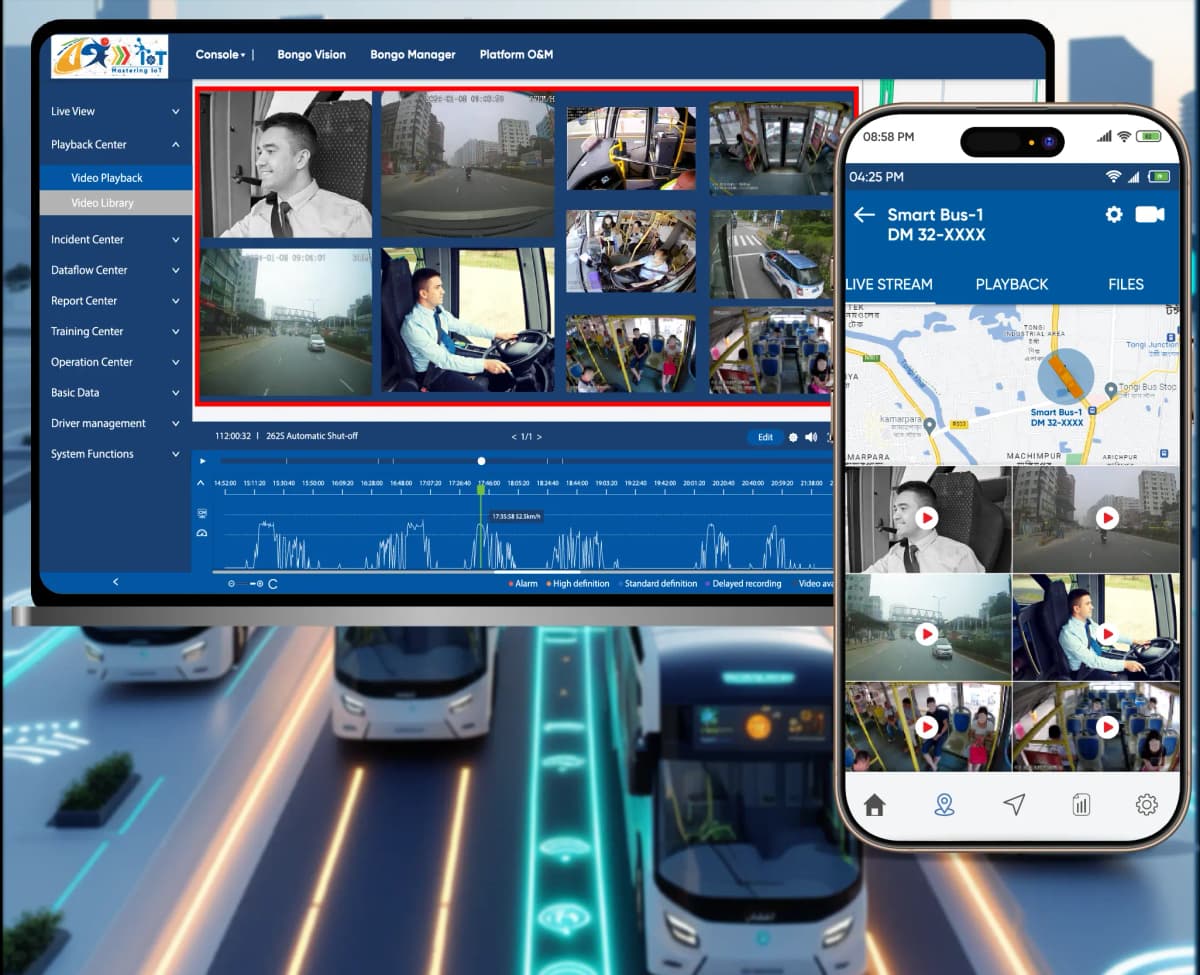
Task: Tap the navigation arrow icon in bottom bar
Action: pos(1013,803)
